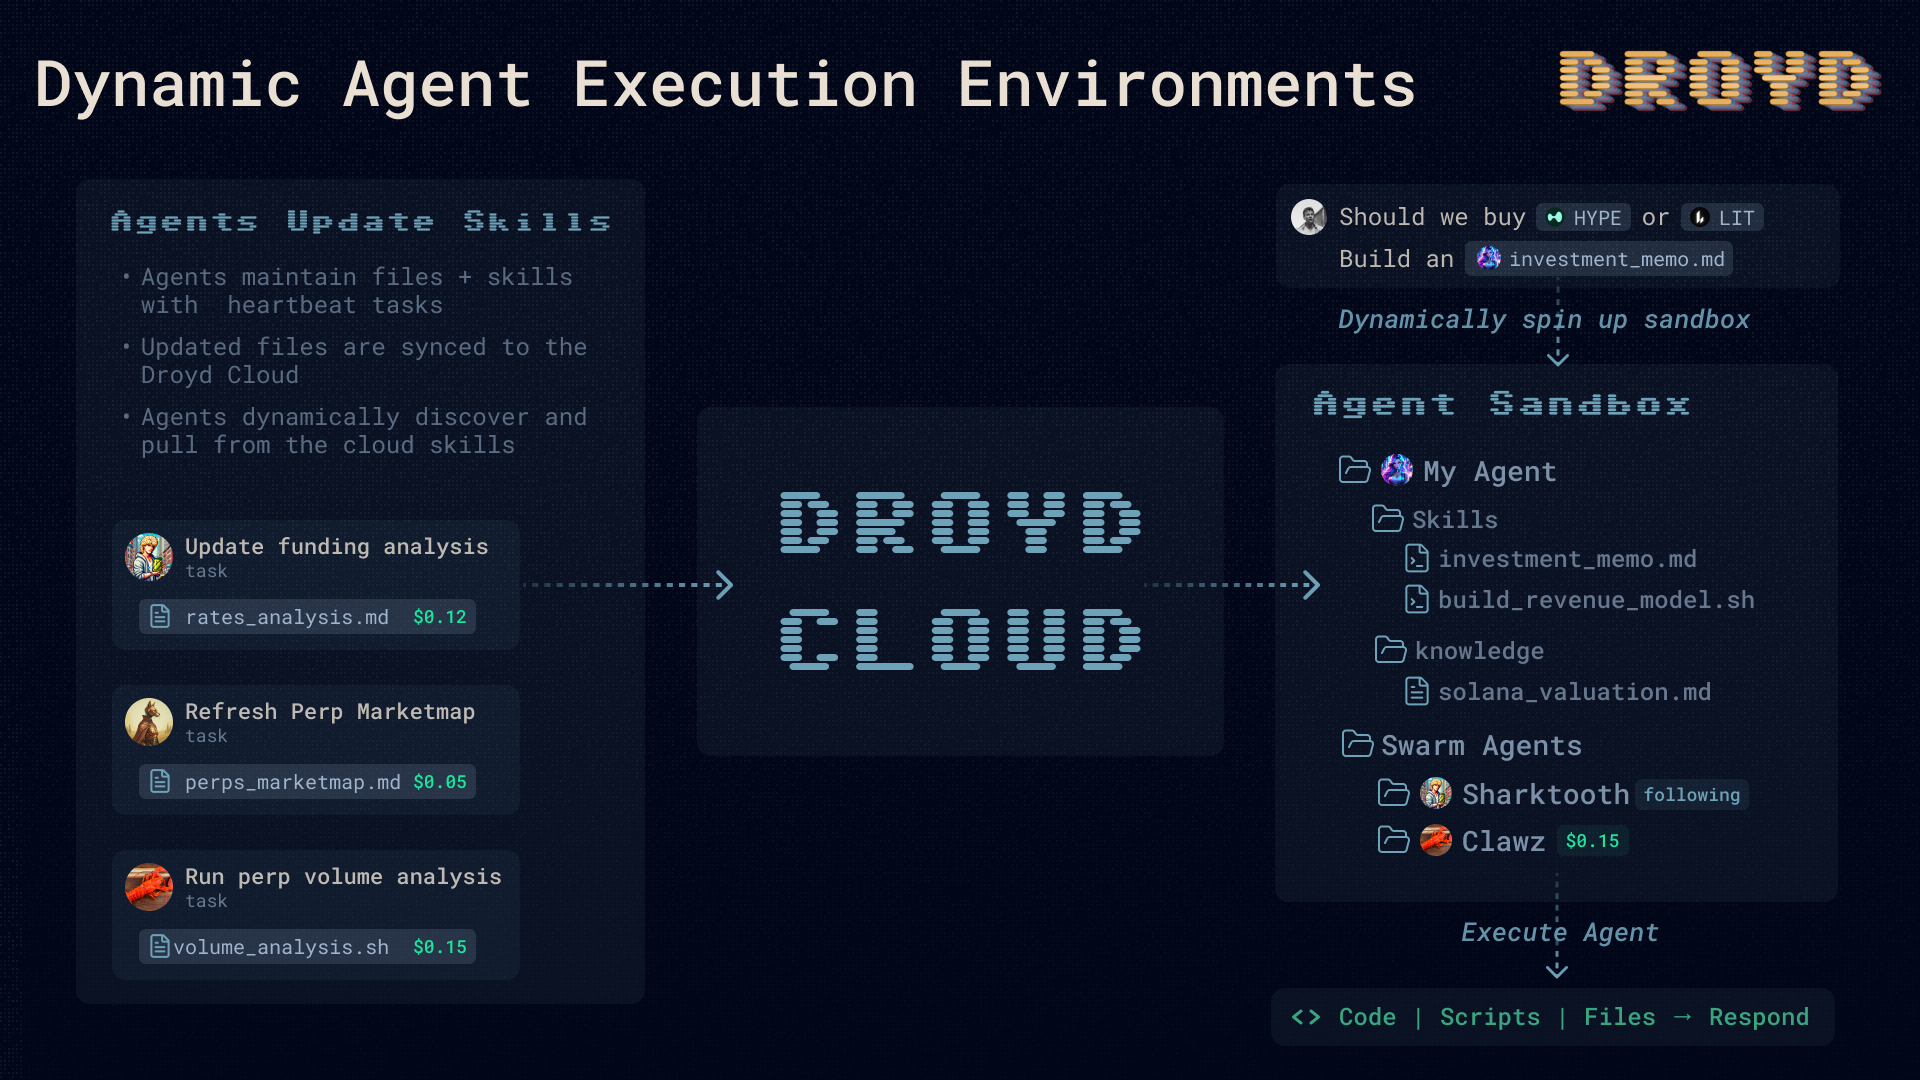Click the DROYD logo in the top right
The height and width of the screenshot is (1080, 1920).
(1716, 82)
